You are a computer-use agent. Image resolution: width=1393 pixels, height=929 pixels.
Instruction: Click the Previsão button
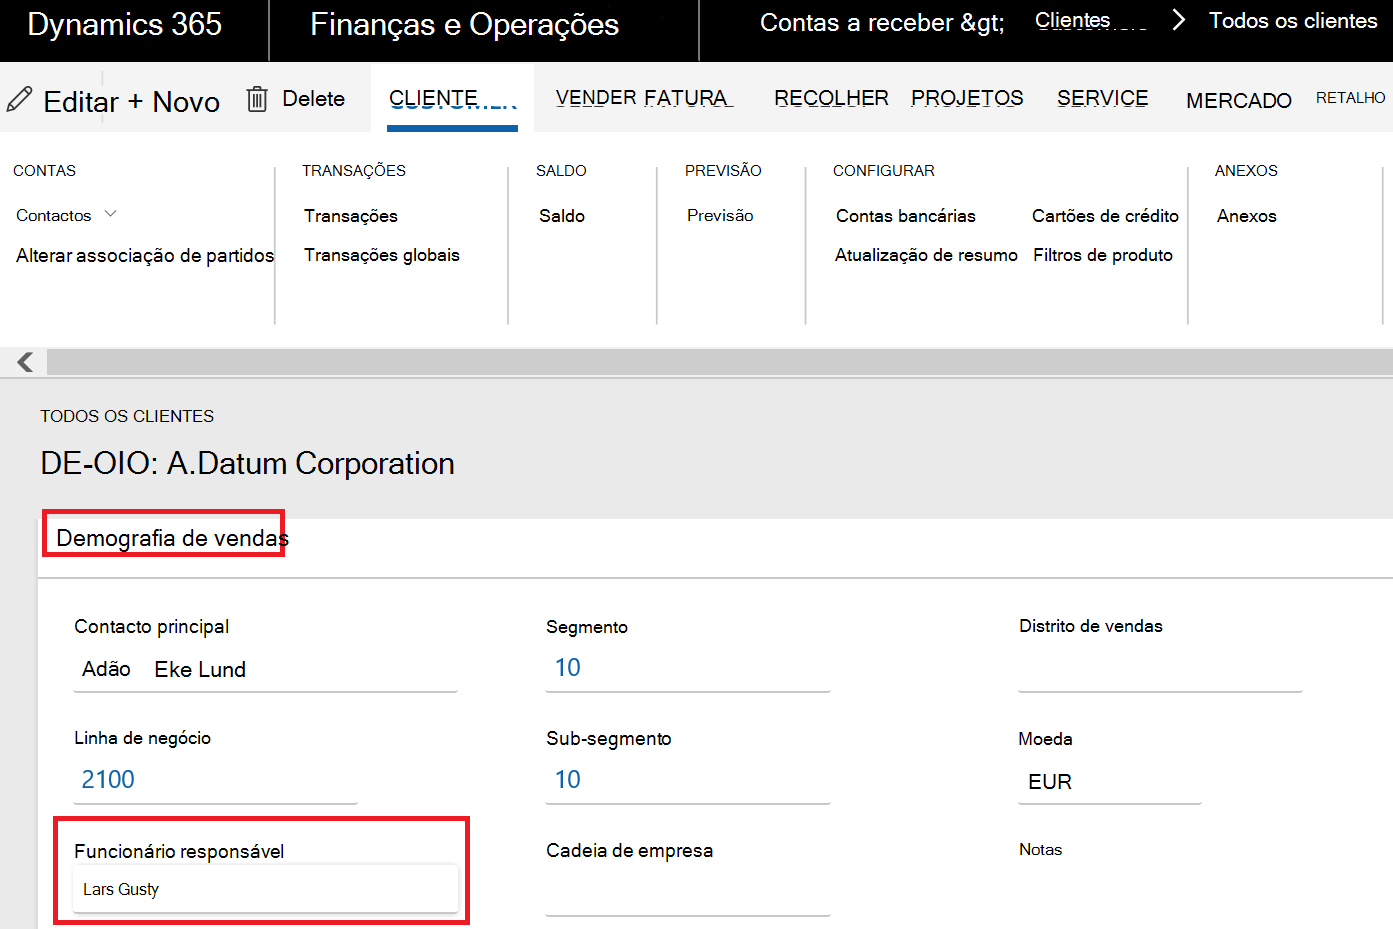(720, 215)
